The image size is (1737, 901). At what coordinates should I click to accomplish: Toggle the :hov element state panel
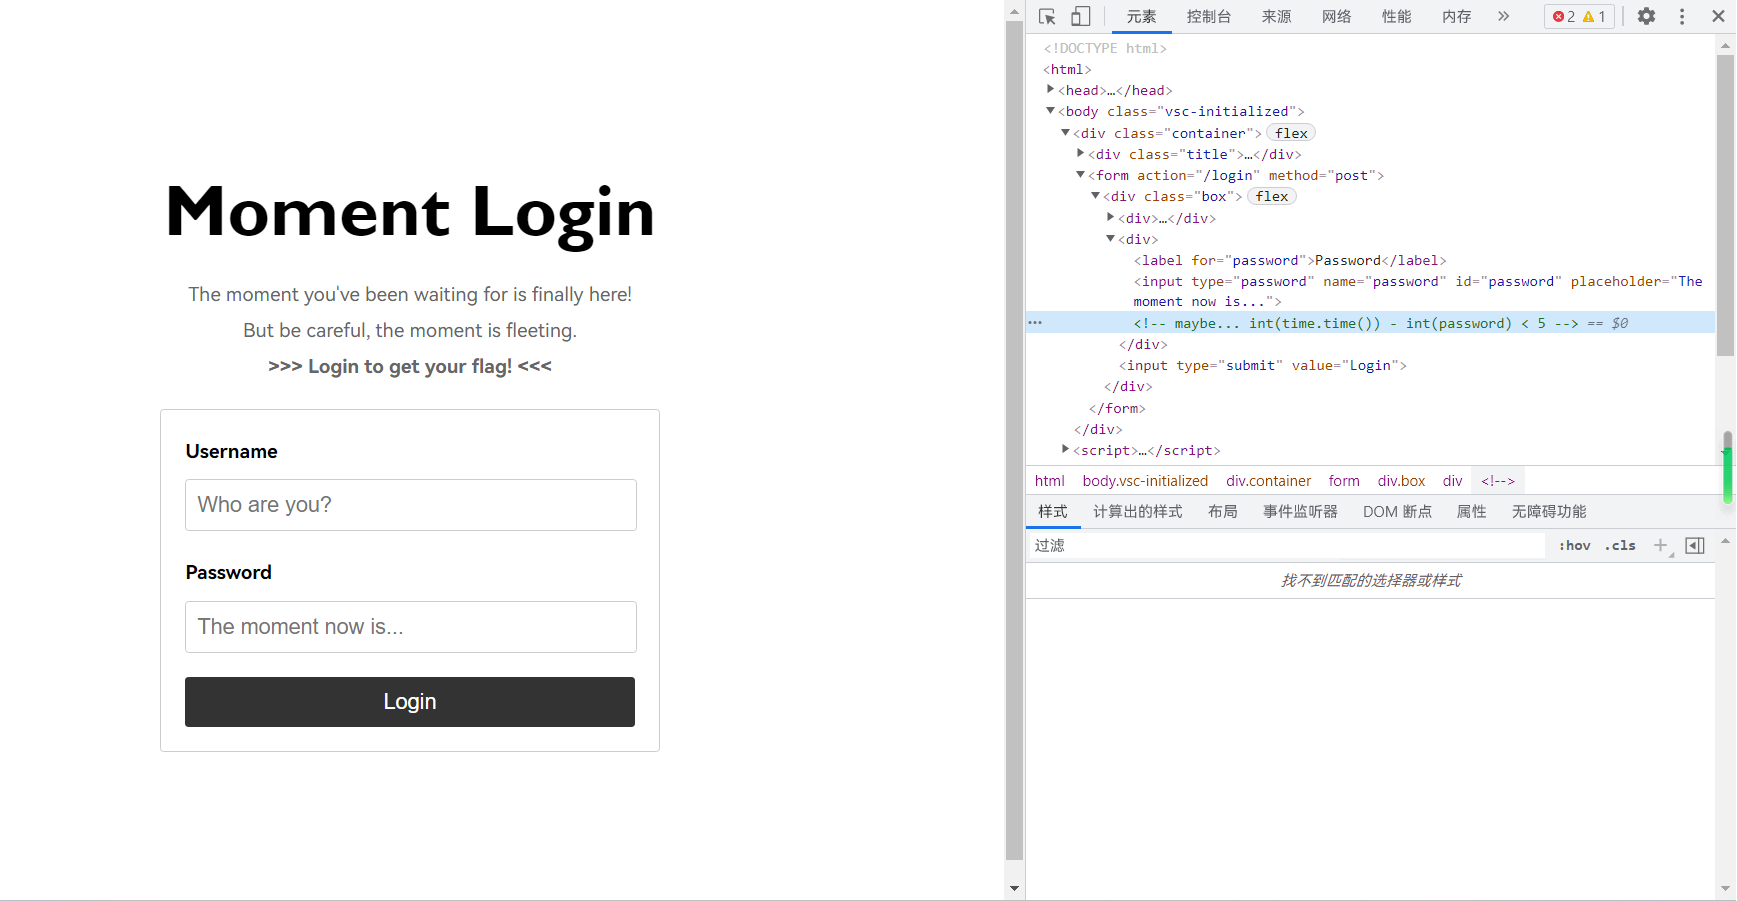pos(1574,545)
